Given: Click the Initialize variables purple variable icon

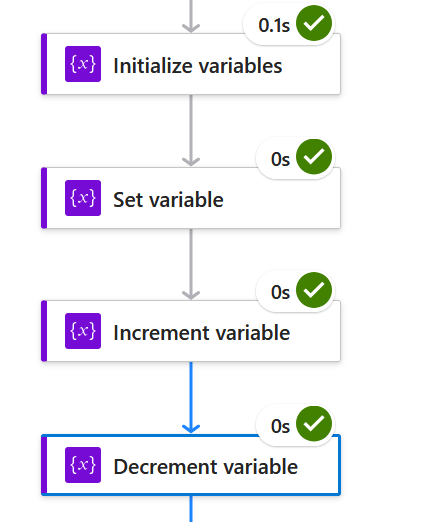Looking at the screenshot, I should (x=83, y=64).
